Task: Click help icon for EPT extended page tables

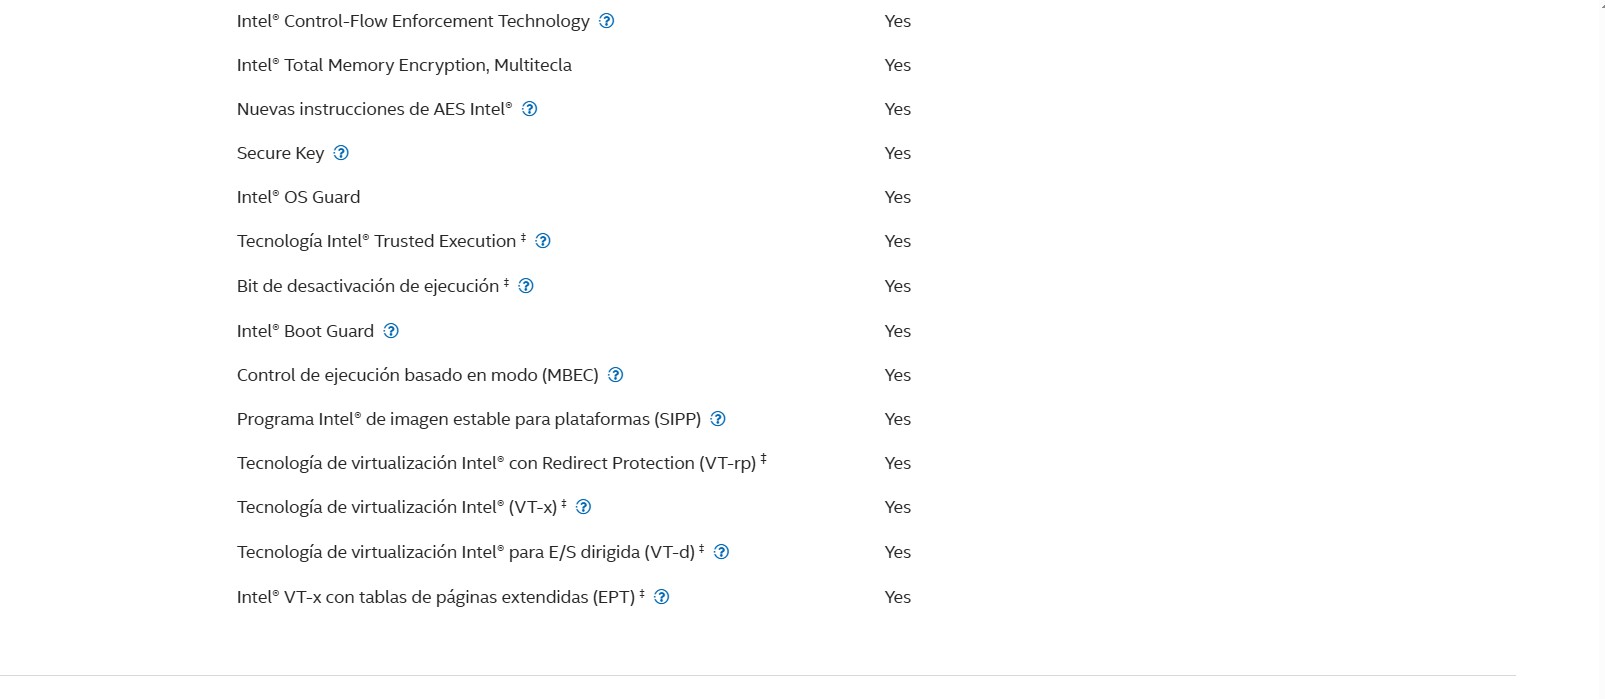Action: [661, 597]
